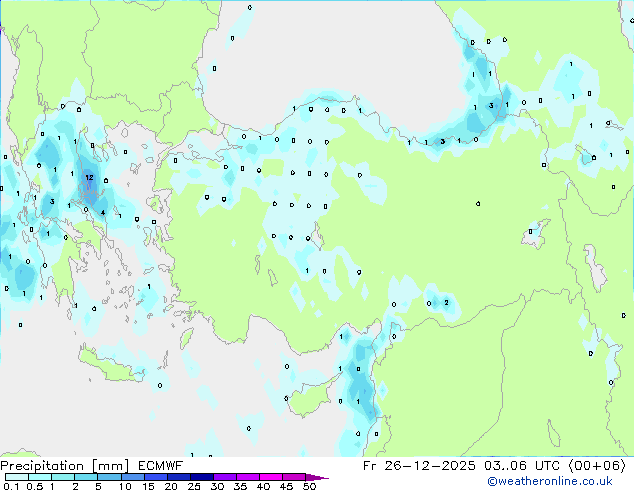The image size is (634, 490).
Task: Click the "20" legend scale label
Action: 171,486
